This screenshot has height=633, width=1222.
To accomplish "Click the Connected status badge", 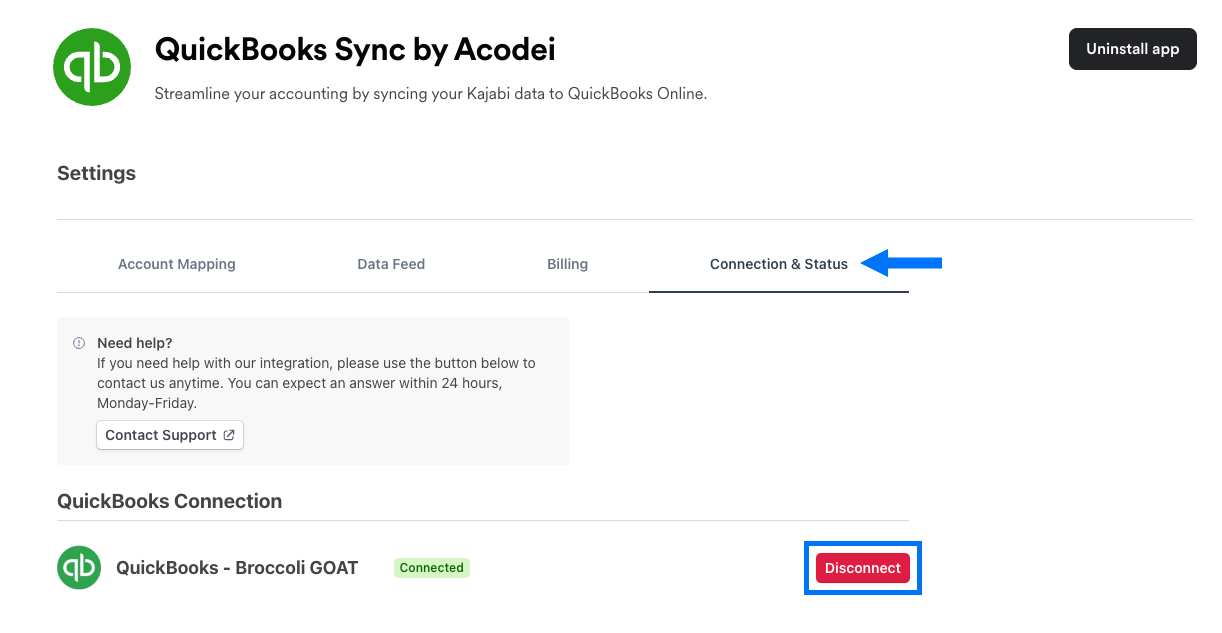I will coord(431,567).
